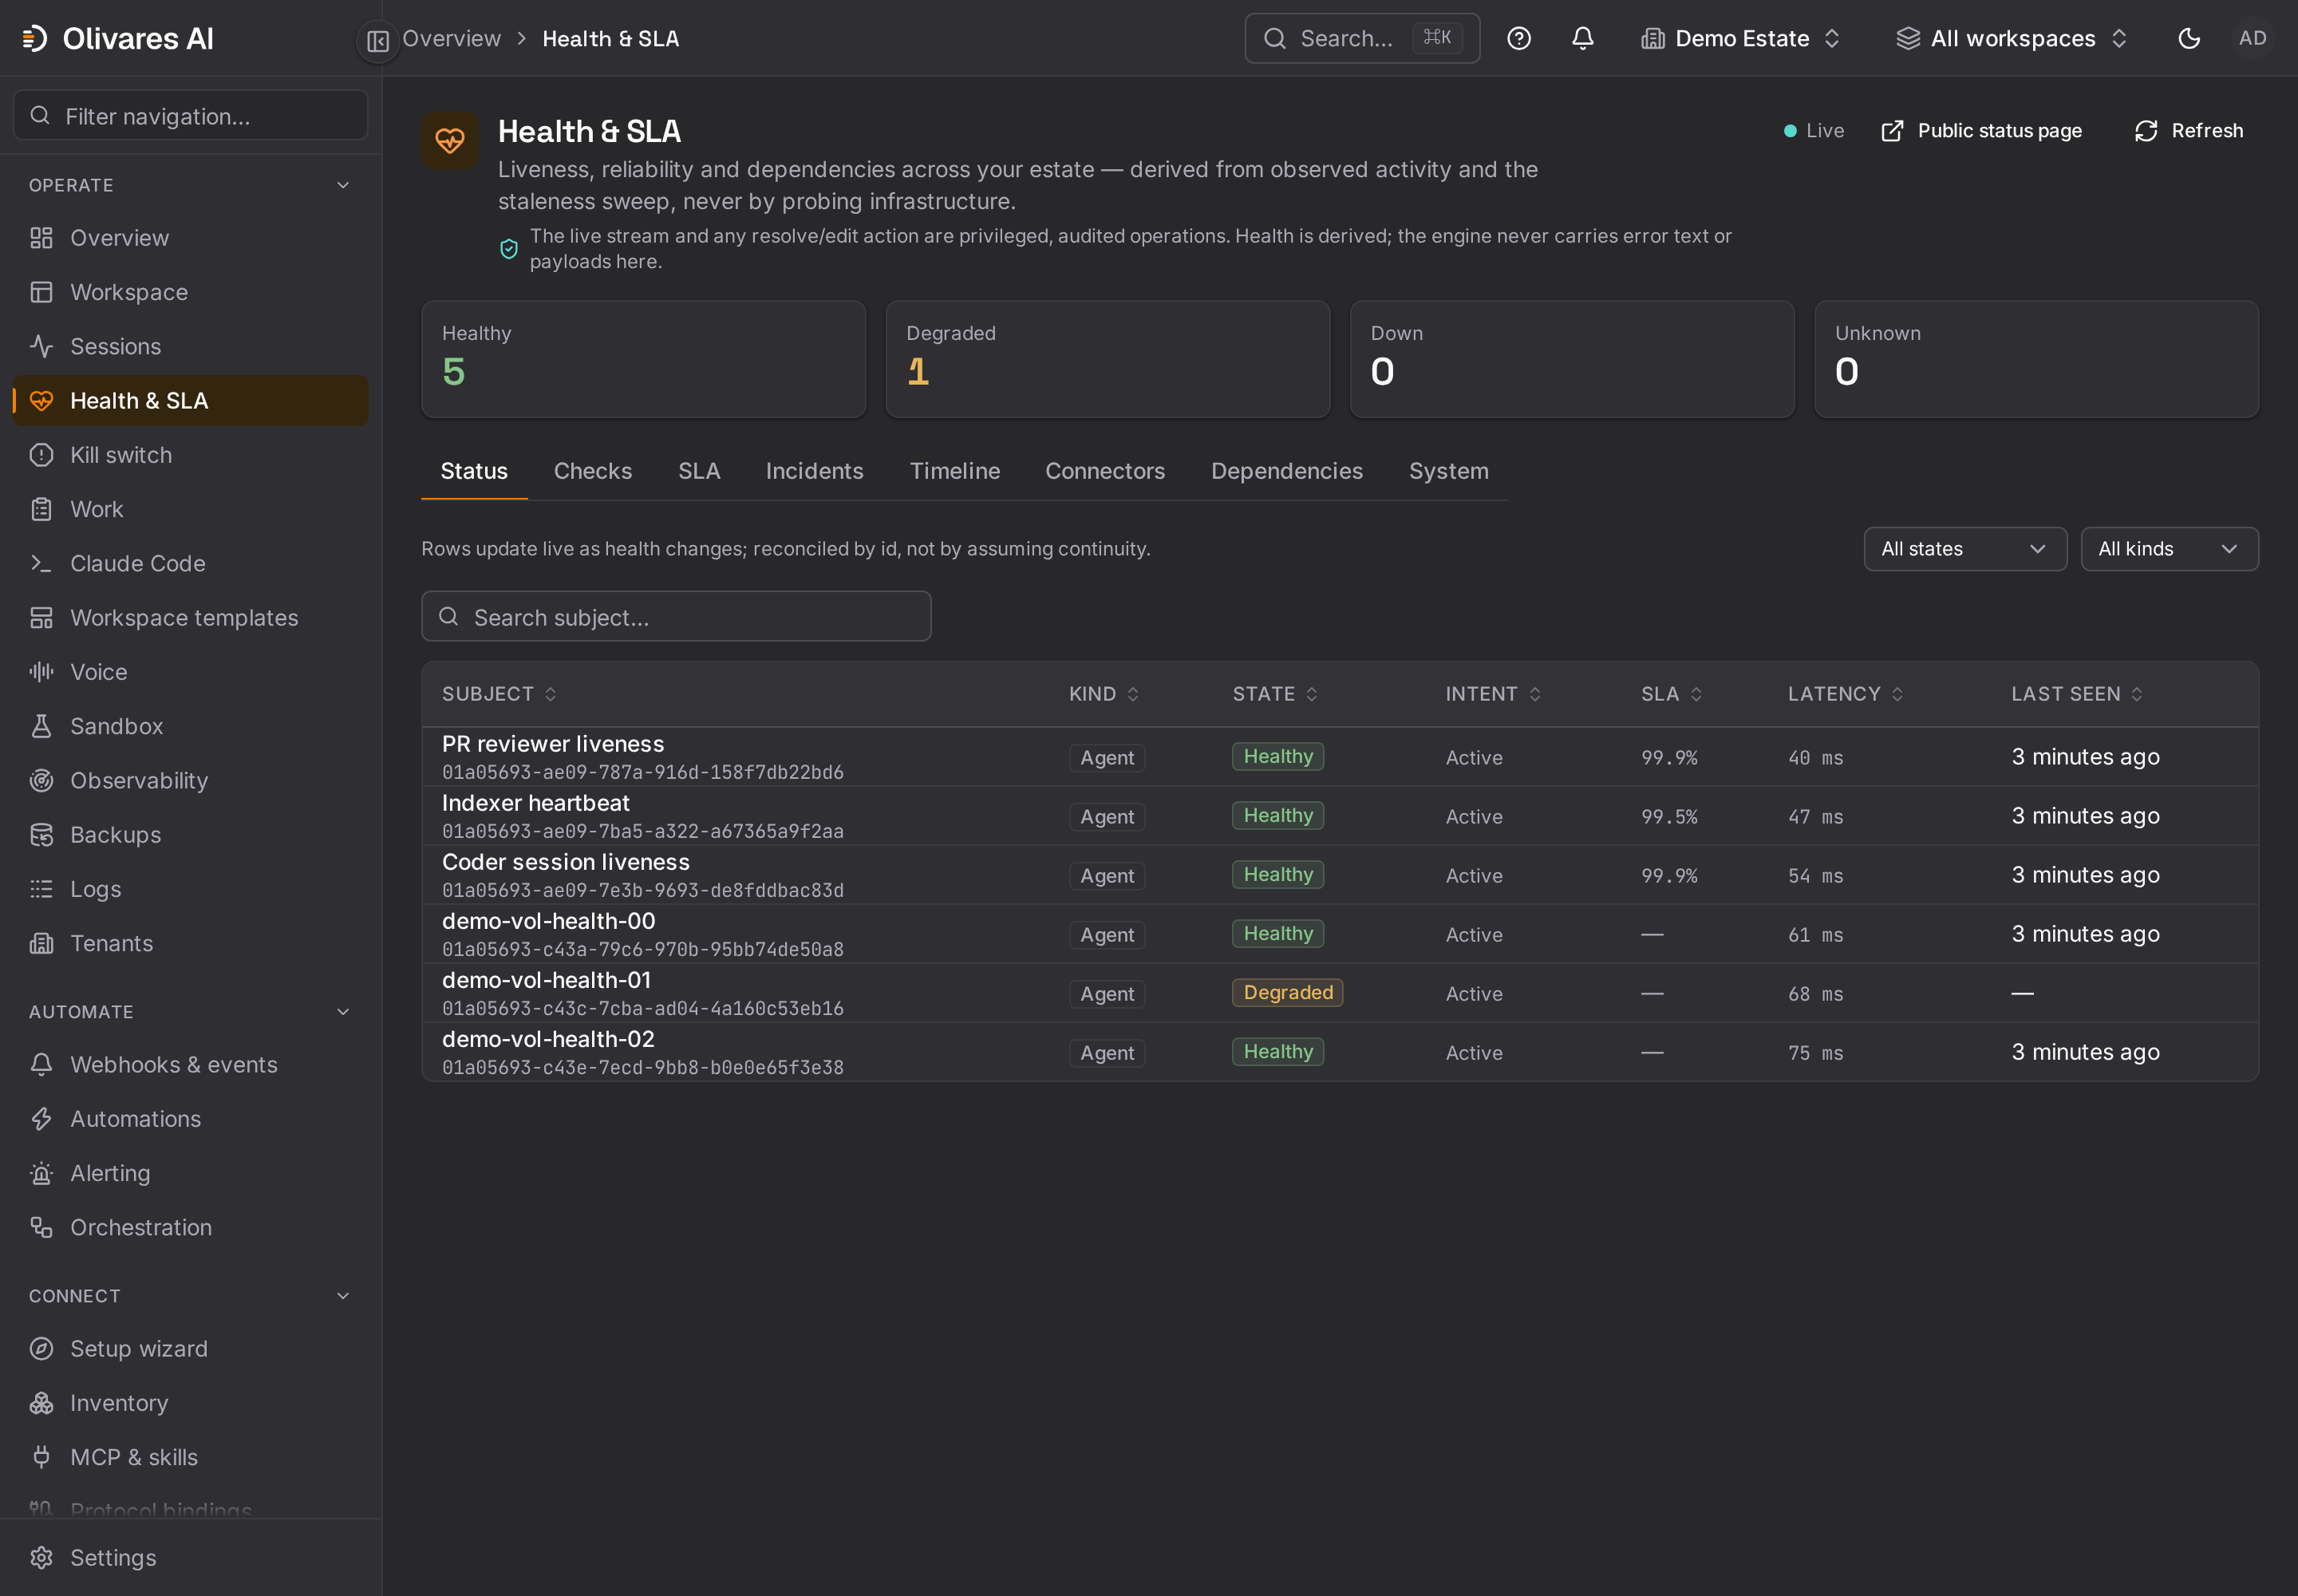The image size is (2298, 1596).
Task: Click the Claude Code terminal icon
Action: (41, 563)
